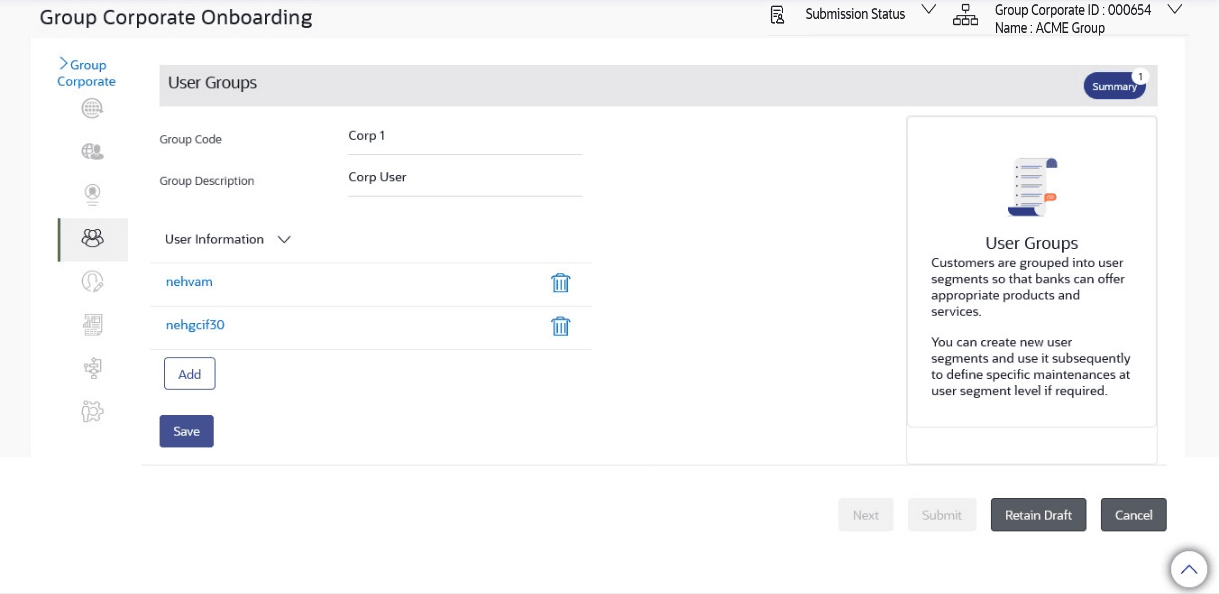Click the globe-with-user sidebar icon

(x=92, y=152)
